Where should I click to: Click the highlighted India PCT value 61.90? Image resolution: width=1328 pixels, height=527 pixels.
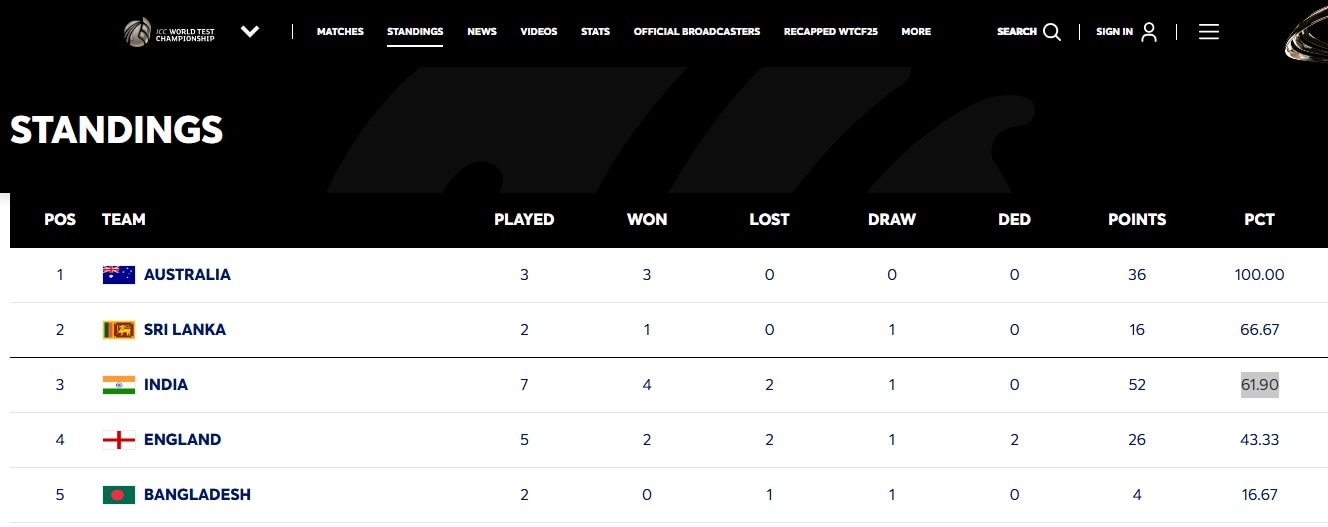tap(1260, 385)
